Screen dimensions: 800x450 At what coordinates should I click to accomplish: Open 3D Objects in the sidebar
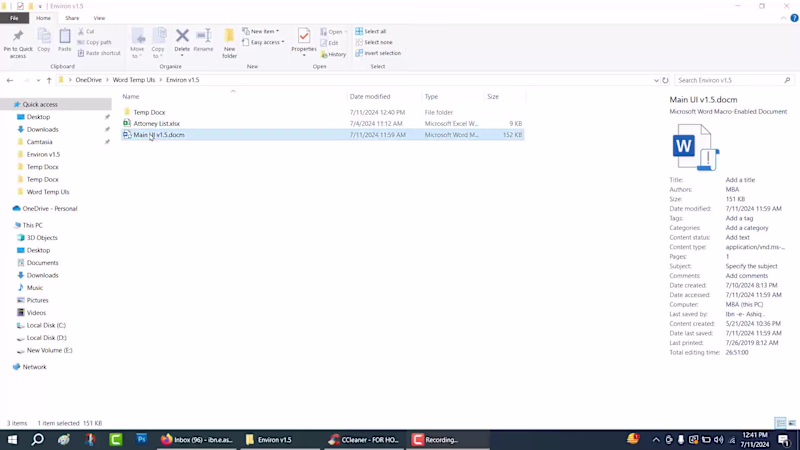tap(42, 238)
